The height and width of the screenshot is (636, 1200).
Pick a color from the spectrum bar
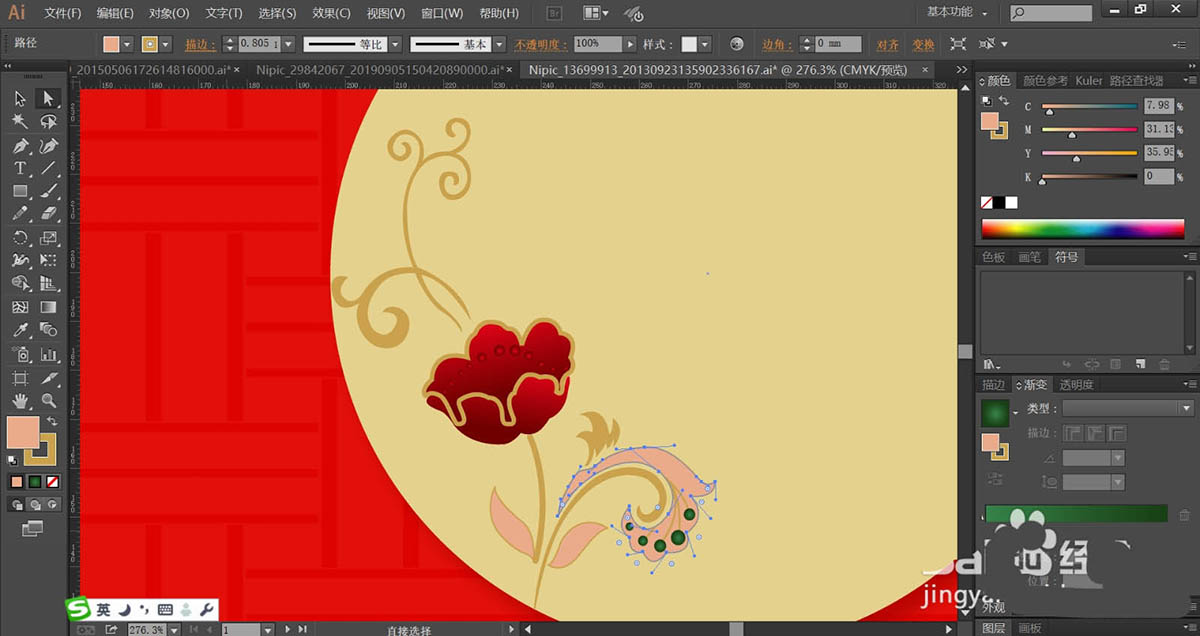click(1083, 229)
